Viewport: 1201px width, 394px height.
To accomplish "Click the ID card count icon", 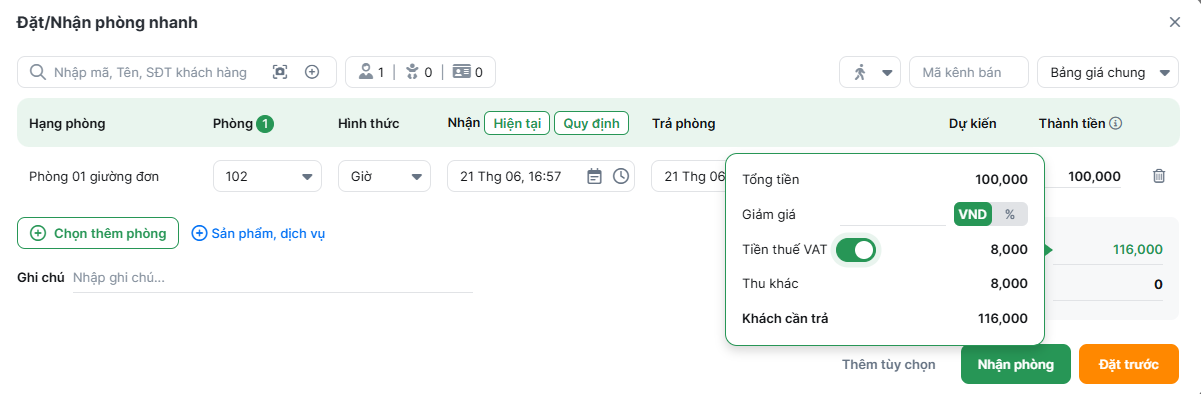I will [x=461, y=72].
